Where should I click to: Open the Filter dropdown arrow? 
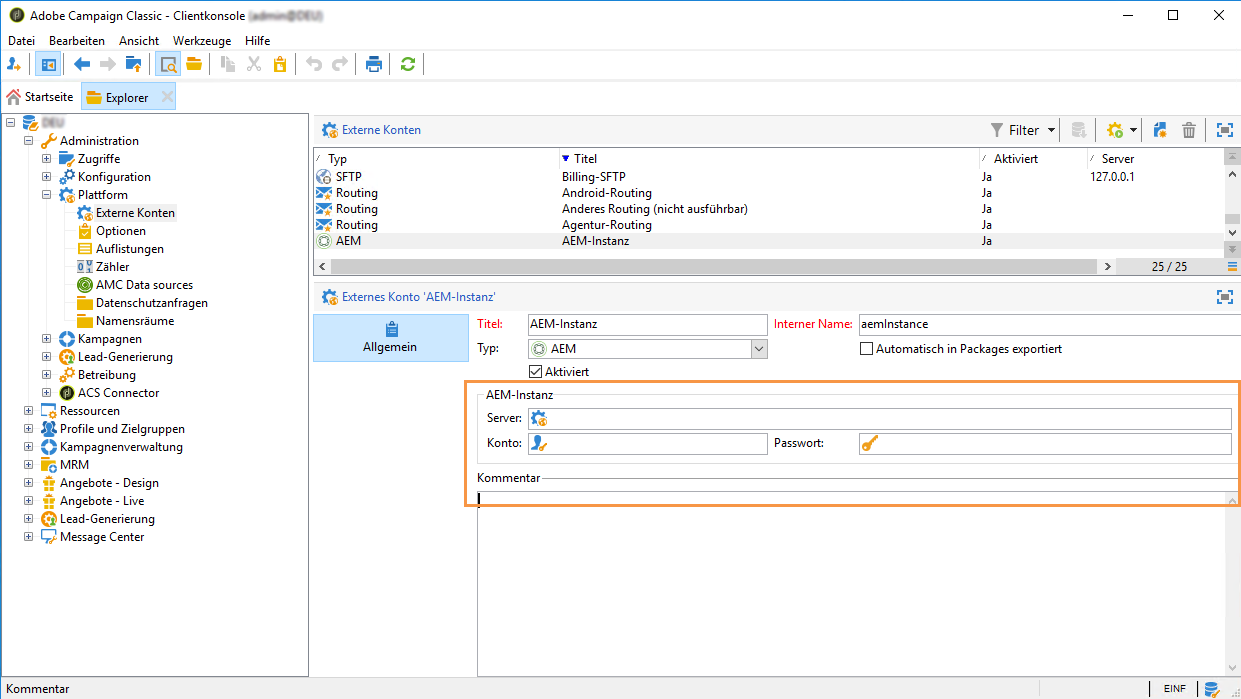[1051, 130]
